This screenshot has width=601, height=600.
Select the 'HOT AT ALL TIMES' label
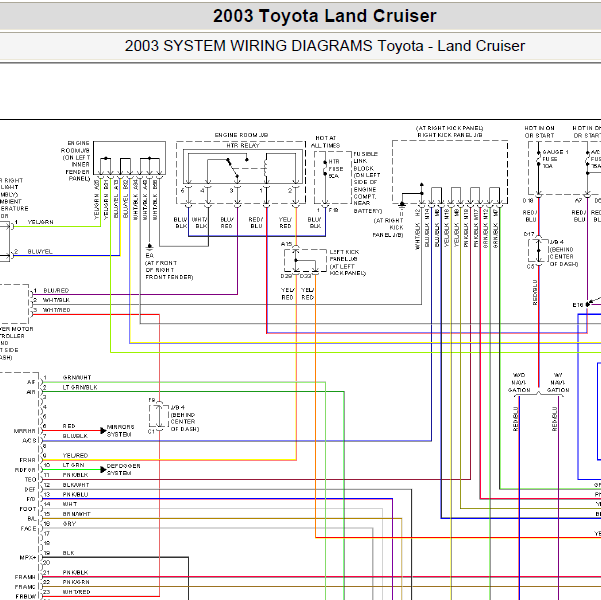[325, 141]
